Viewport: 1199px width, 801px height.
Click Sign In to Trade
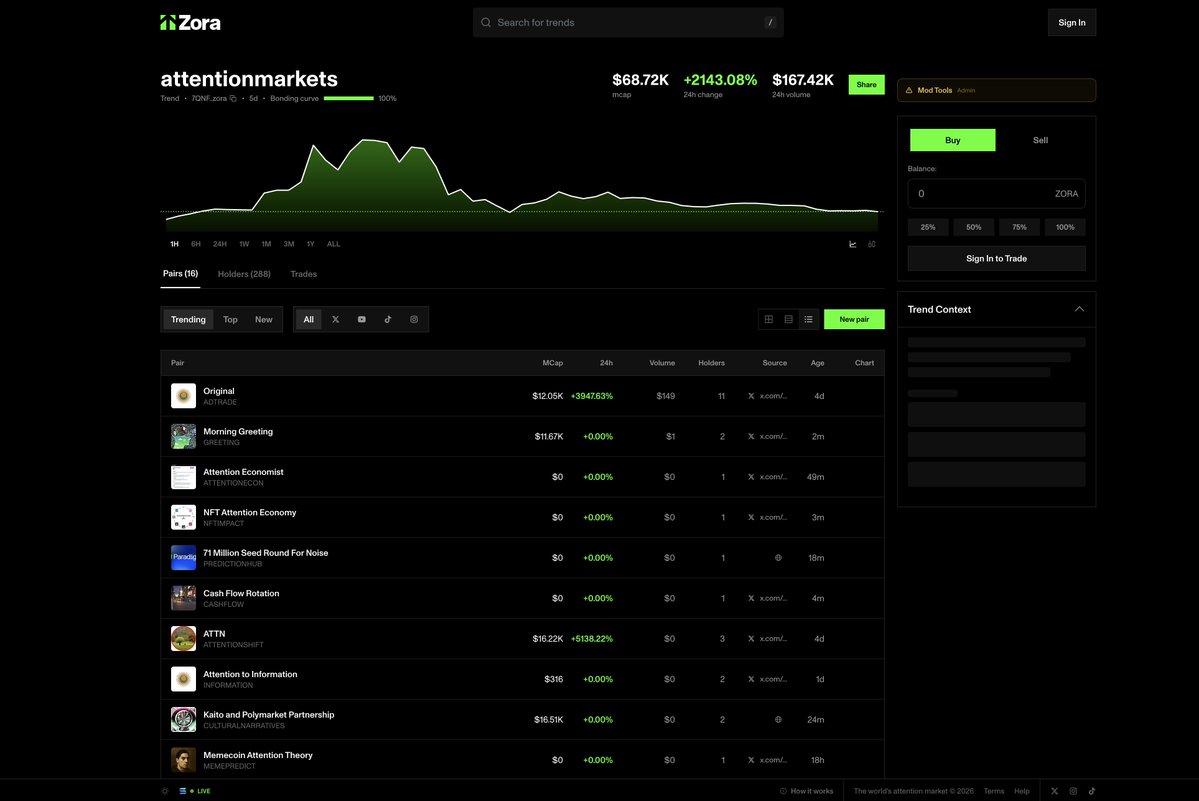point(996,258)
